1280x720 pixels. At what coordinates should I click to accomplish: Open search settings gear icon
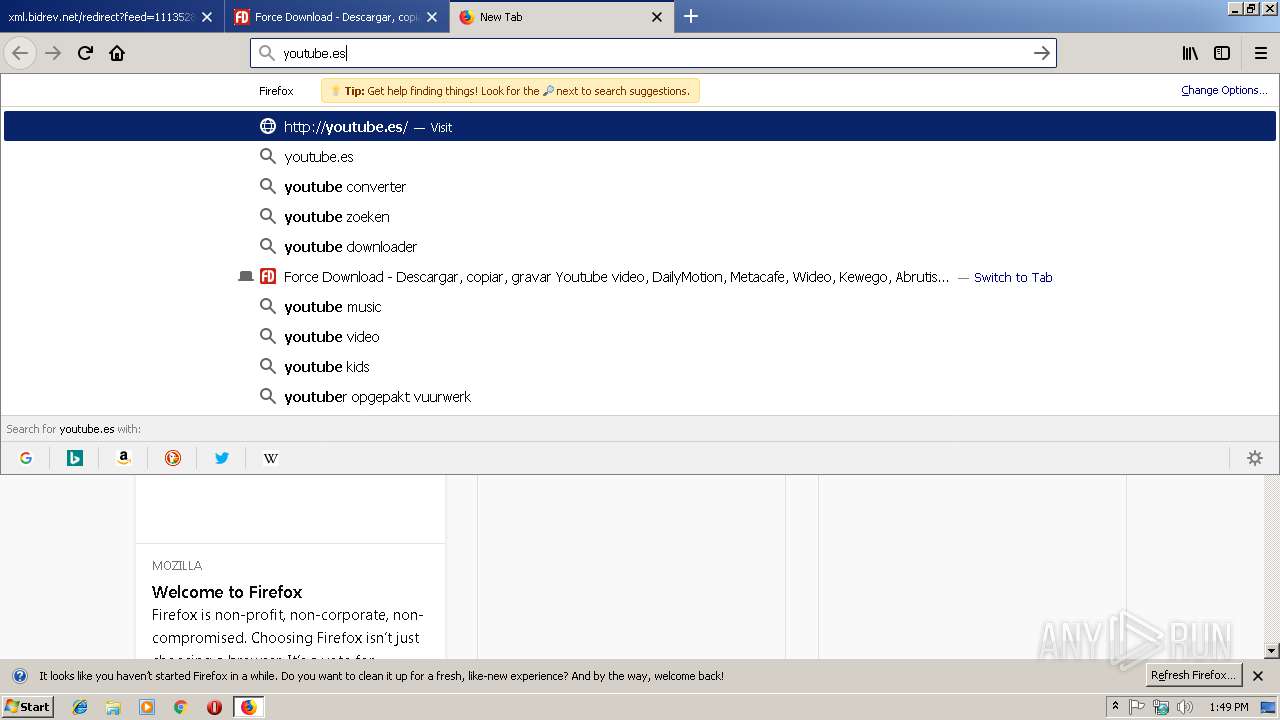pos(1255,458)
